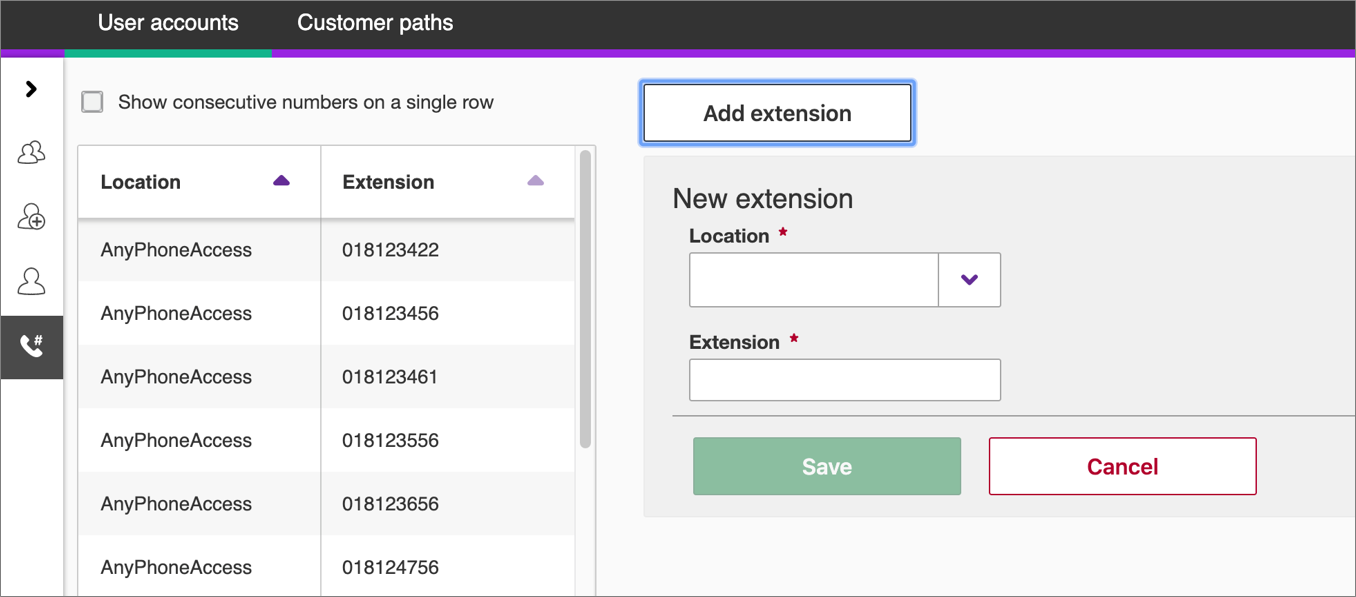Open the user groups sidebar icon

coord(31,152)
